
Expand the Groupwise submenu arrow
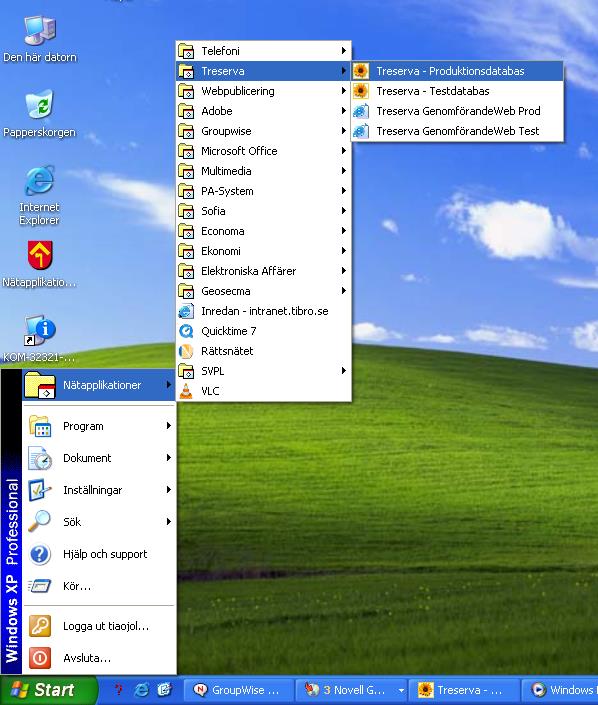pyautogui.click(x=344, y=131)
